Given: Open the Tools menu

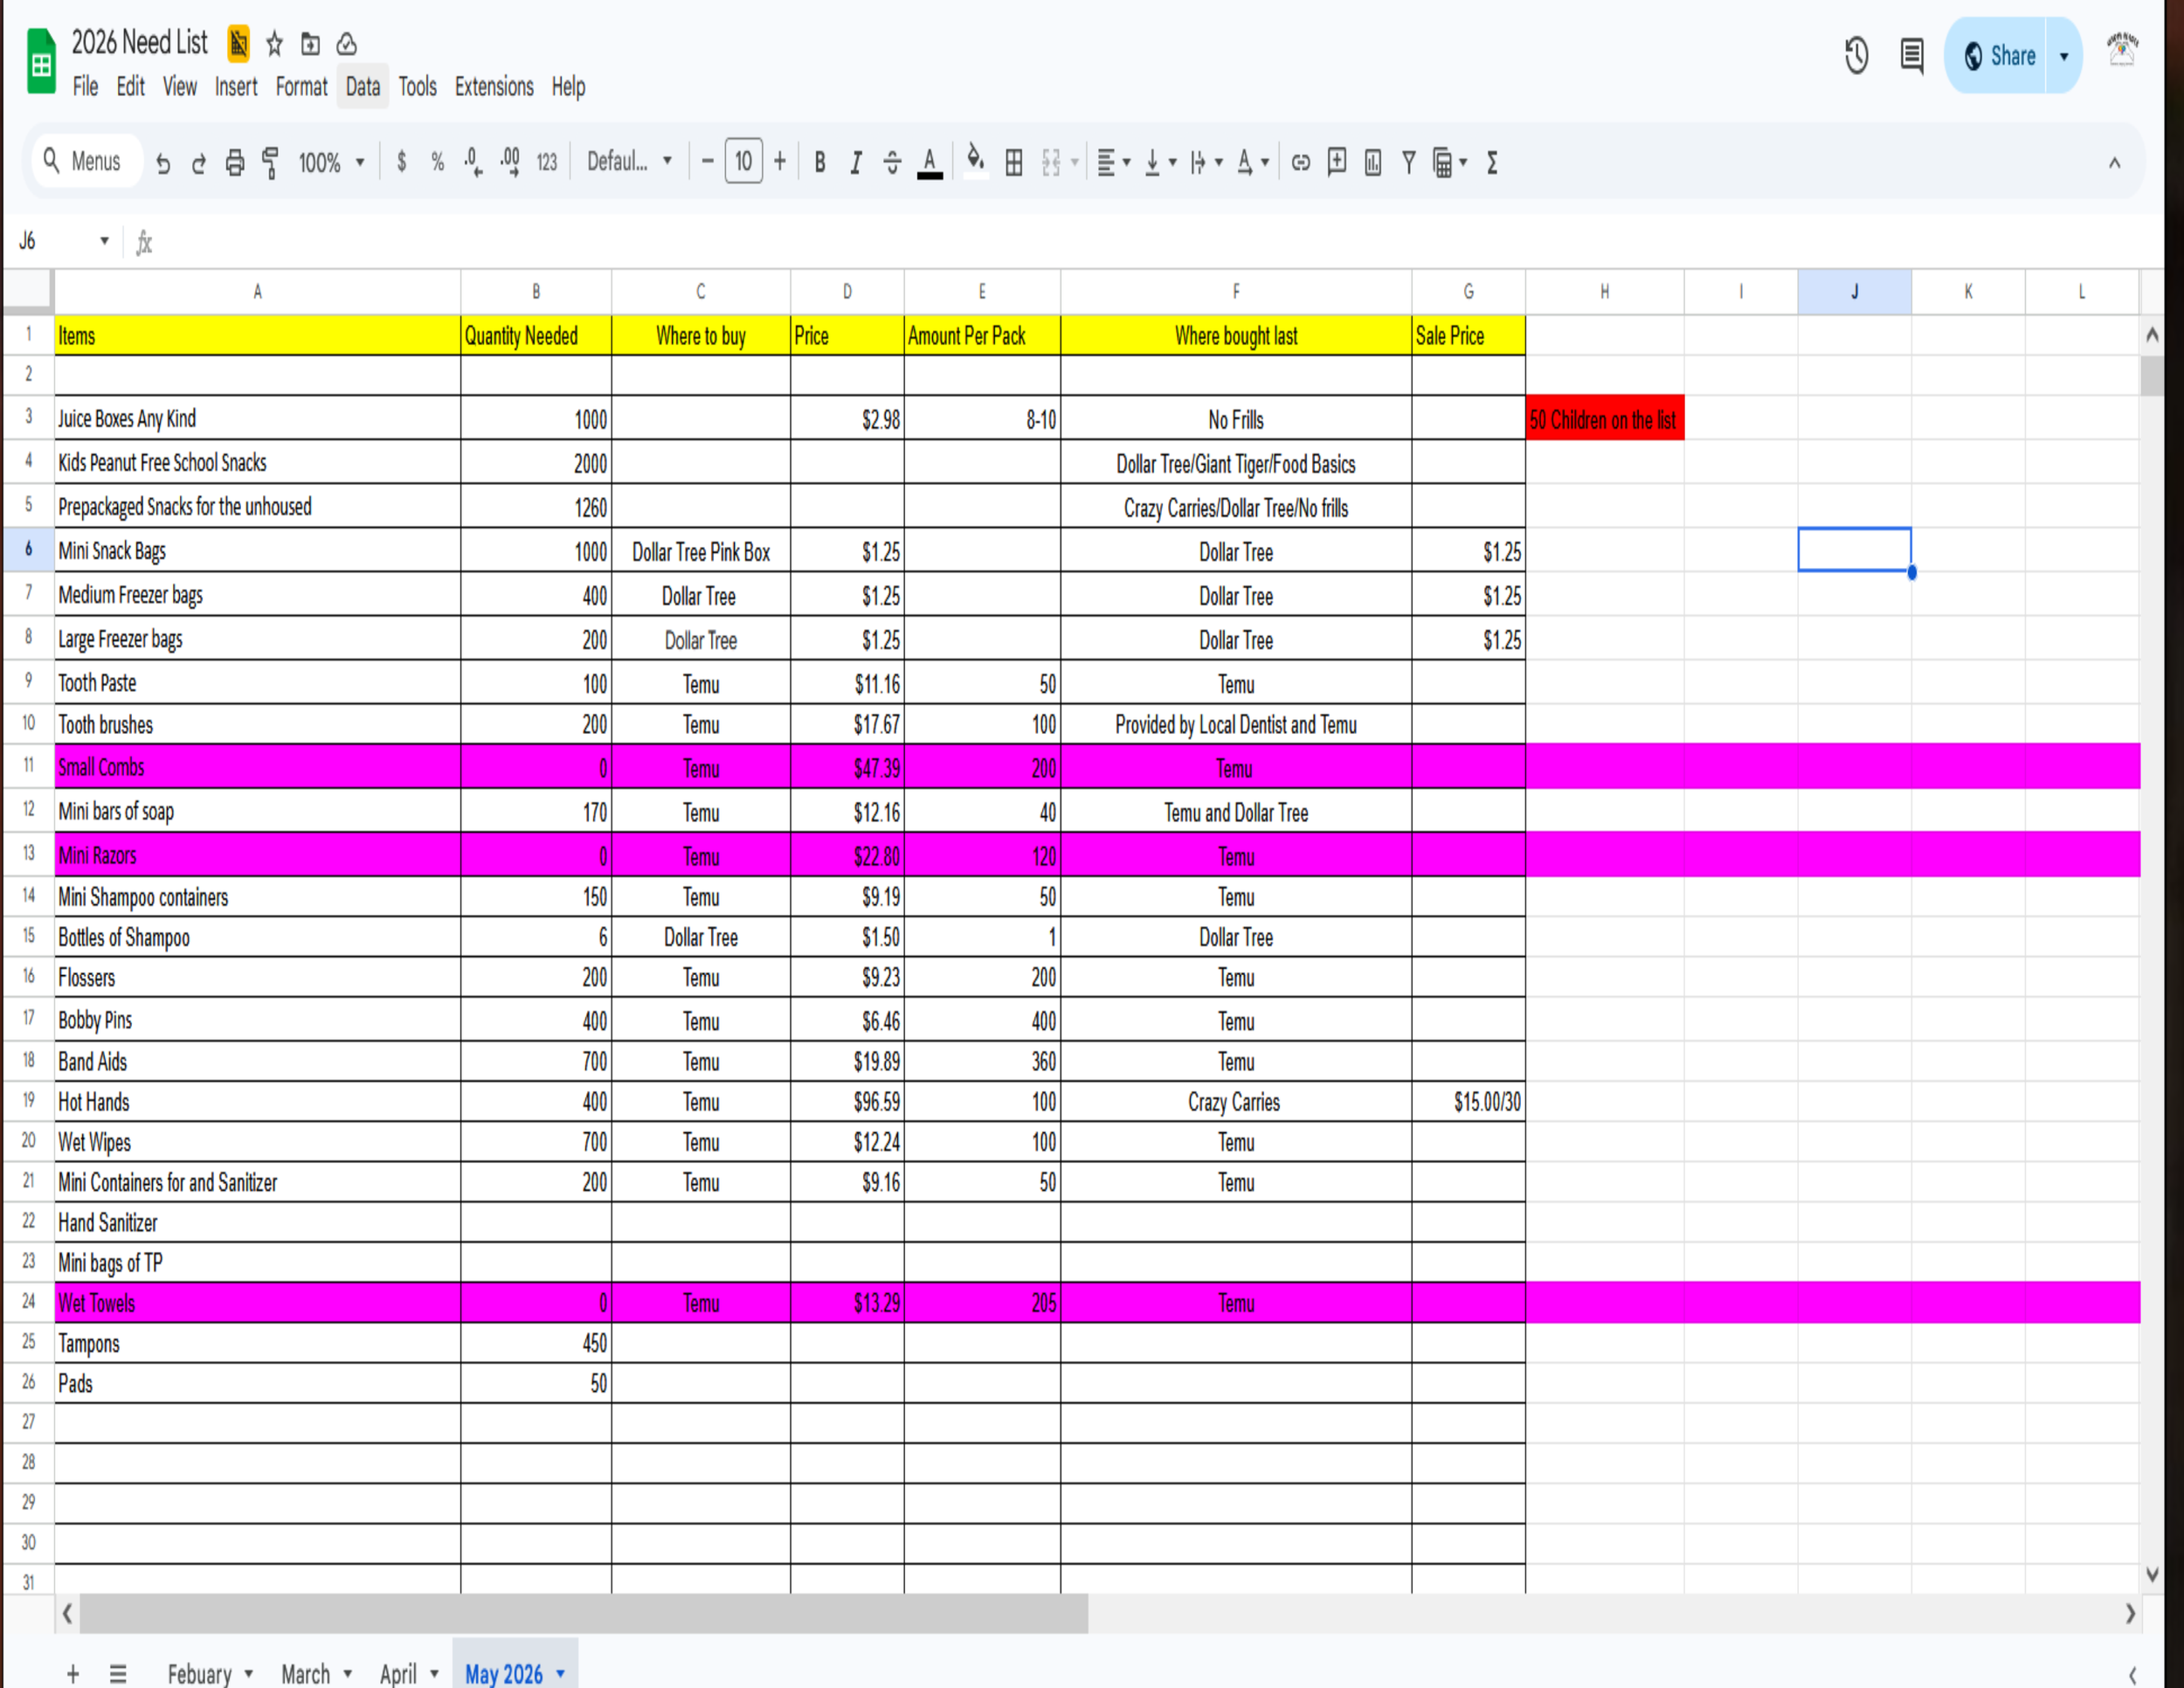Looking at the screenshot, I should pos(418,87).
